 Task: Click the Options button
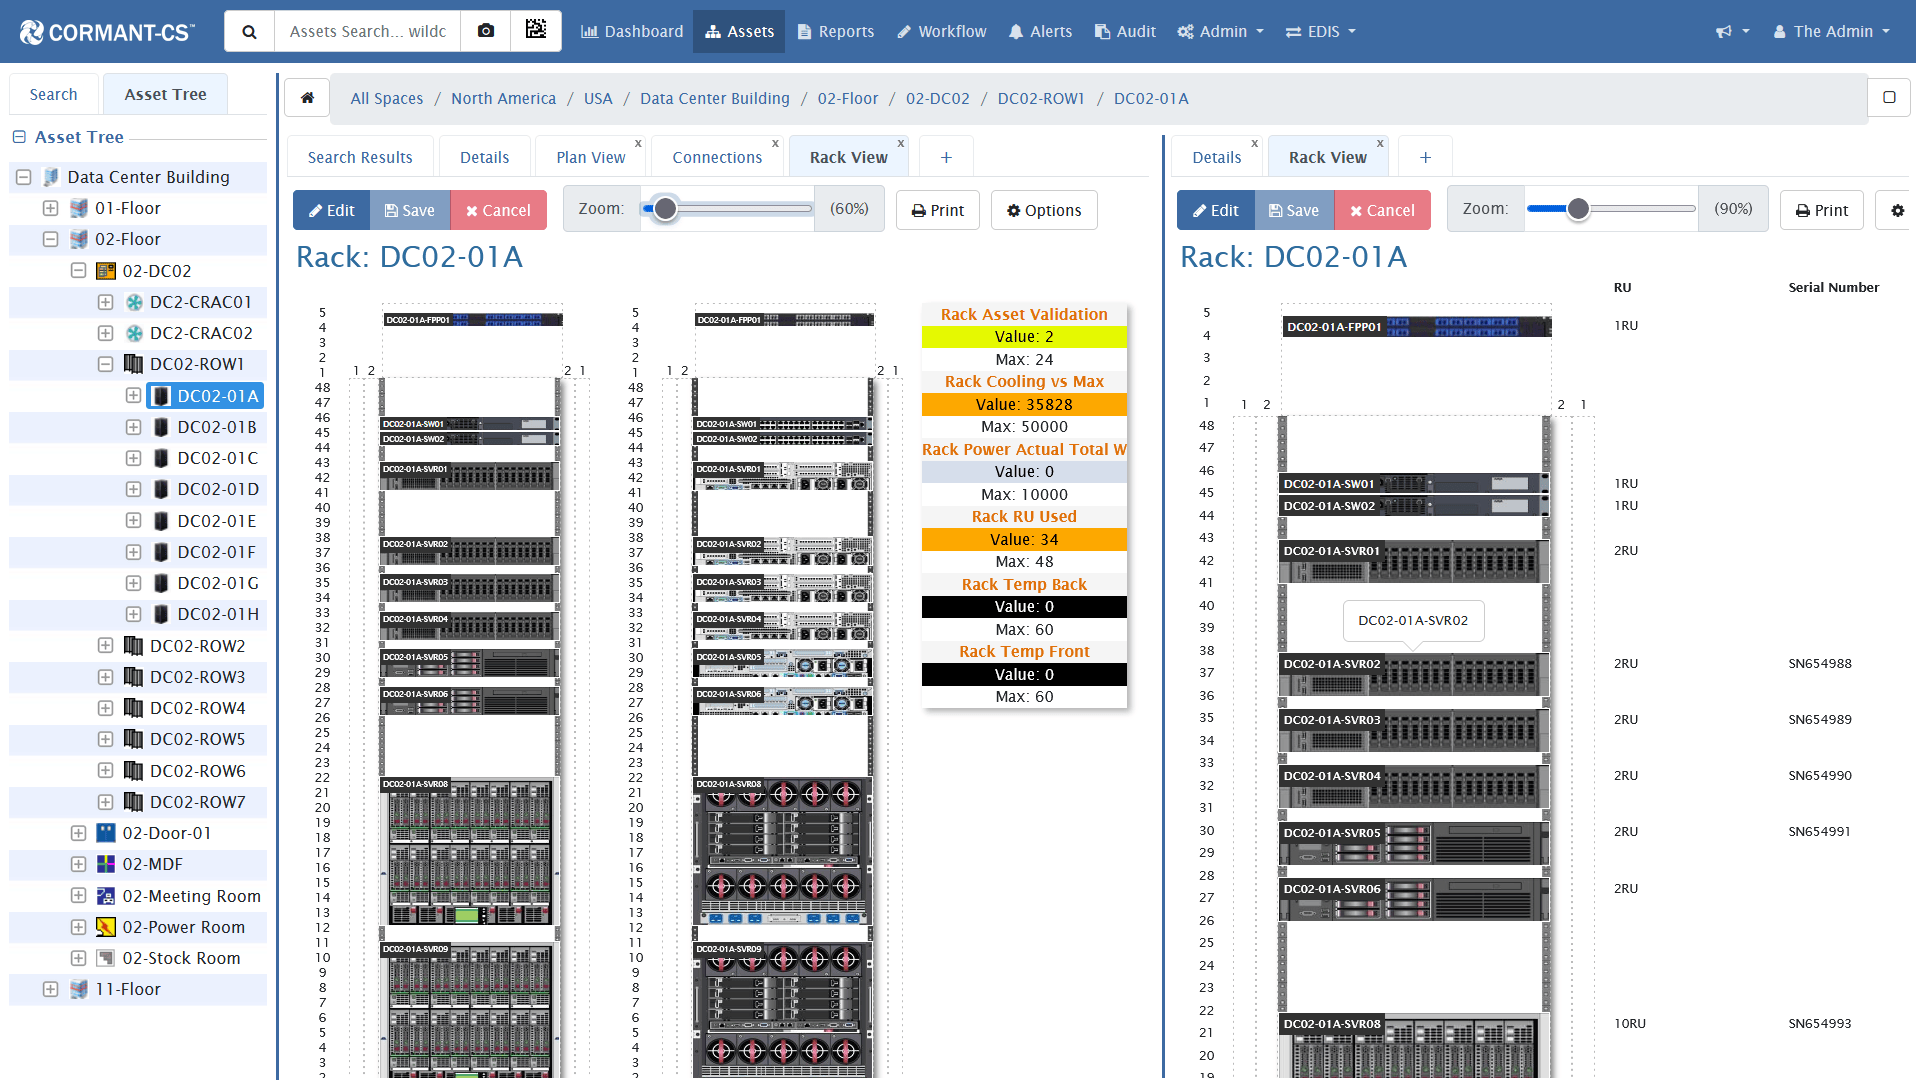[1044, 210]
